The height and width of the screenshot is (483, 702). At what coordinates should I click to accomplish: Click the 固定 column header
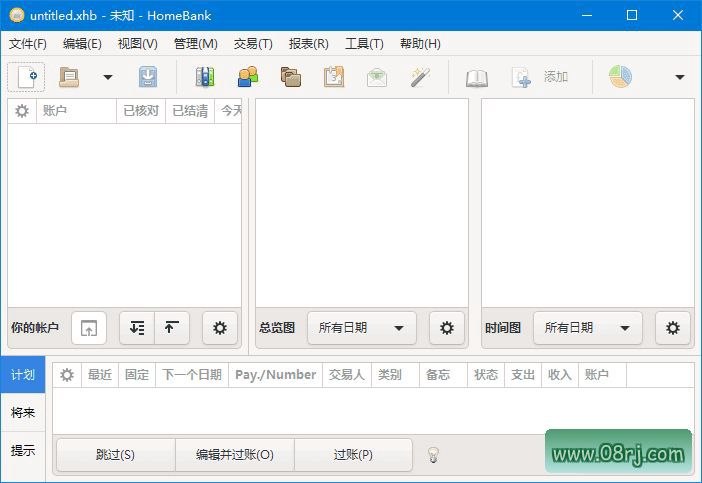137,375
